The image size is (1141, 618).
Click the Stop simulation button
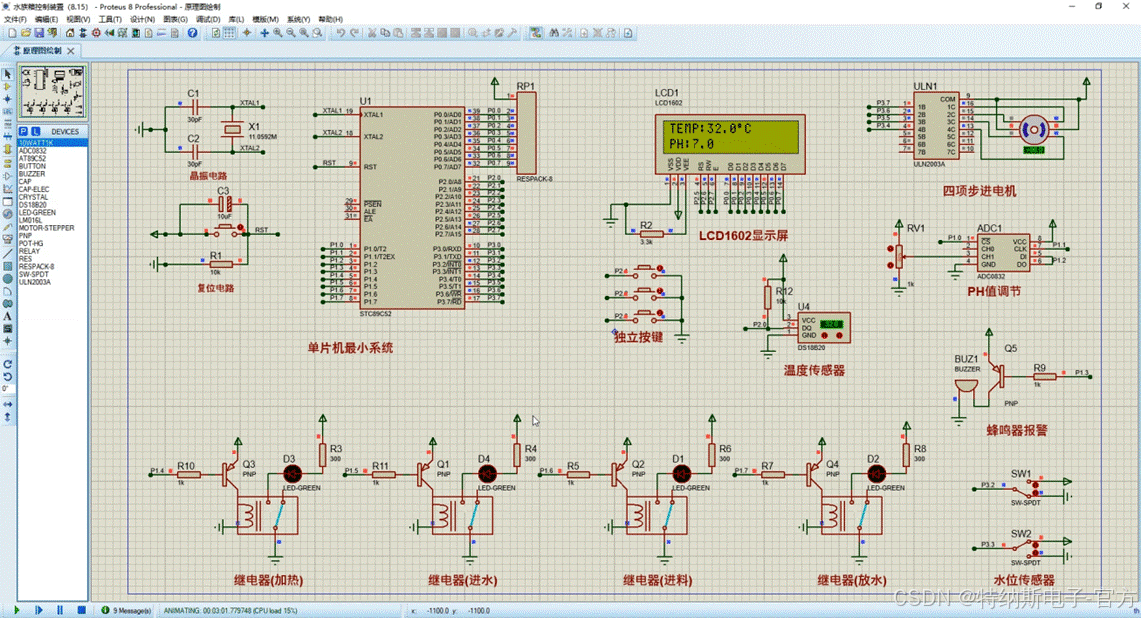tap(82, 610)
